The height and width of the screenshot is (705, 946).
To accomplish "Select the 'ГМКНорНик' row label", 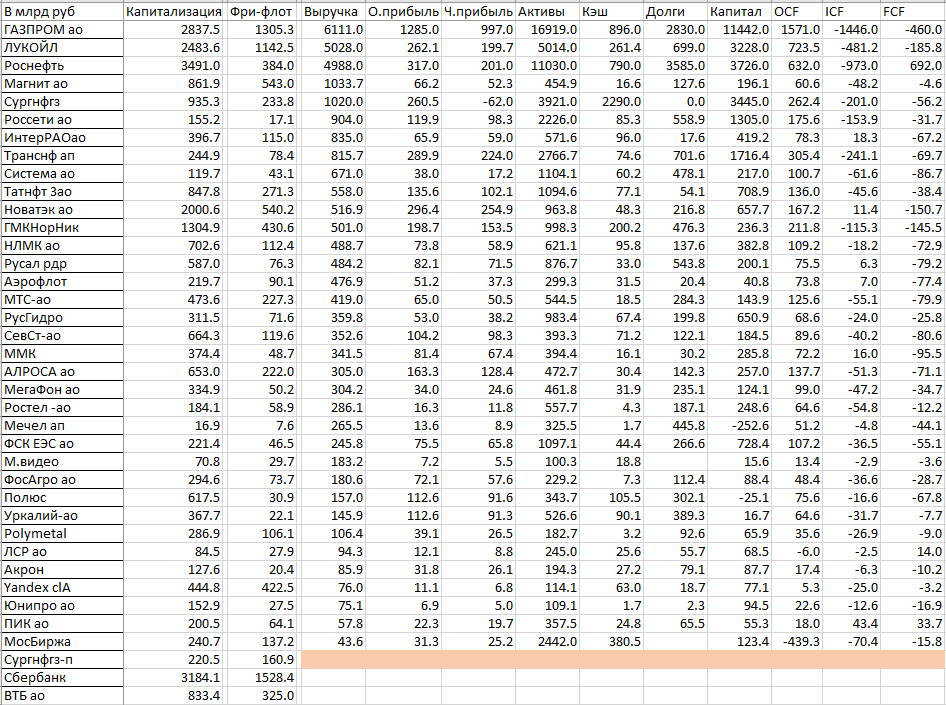I will point(62,228).
